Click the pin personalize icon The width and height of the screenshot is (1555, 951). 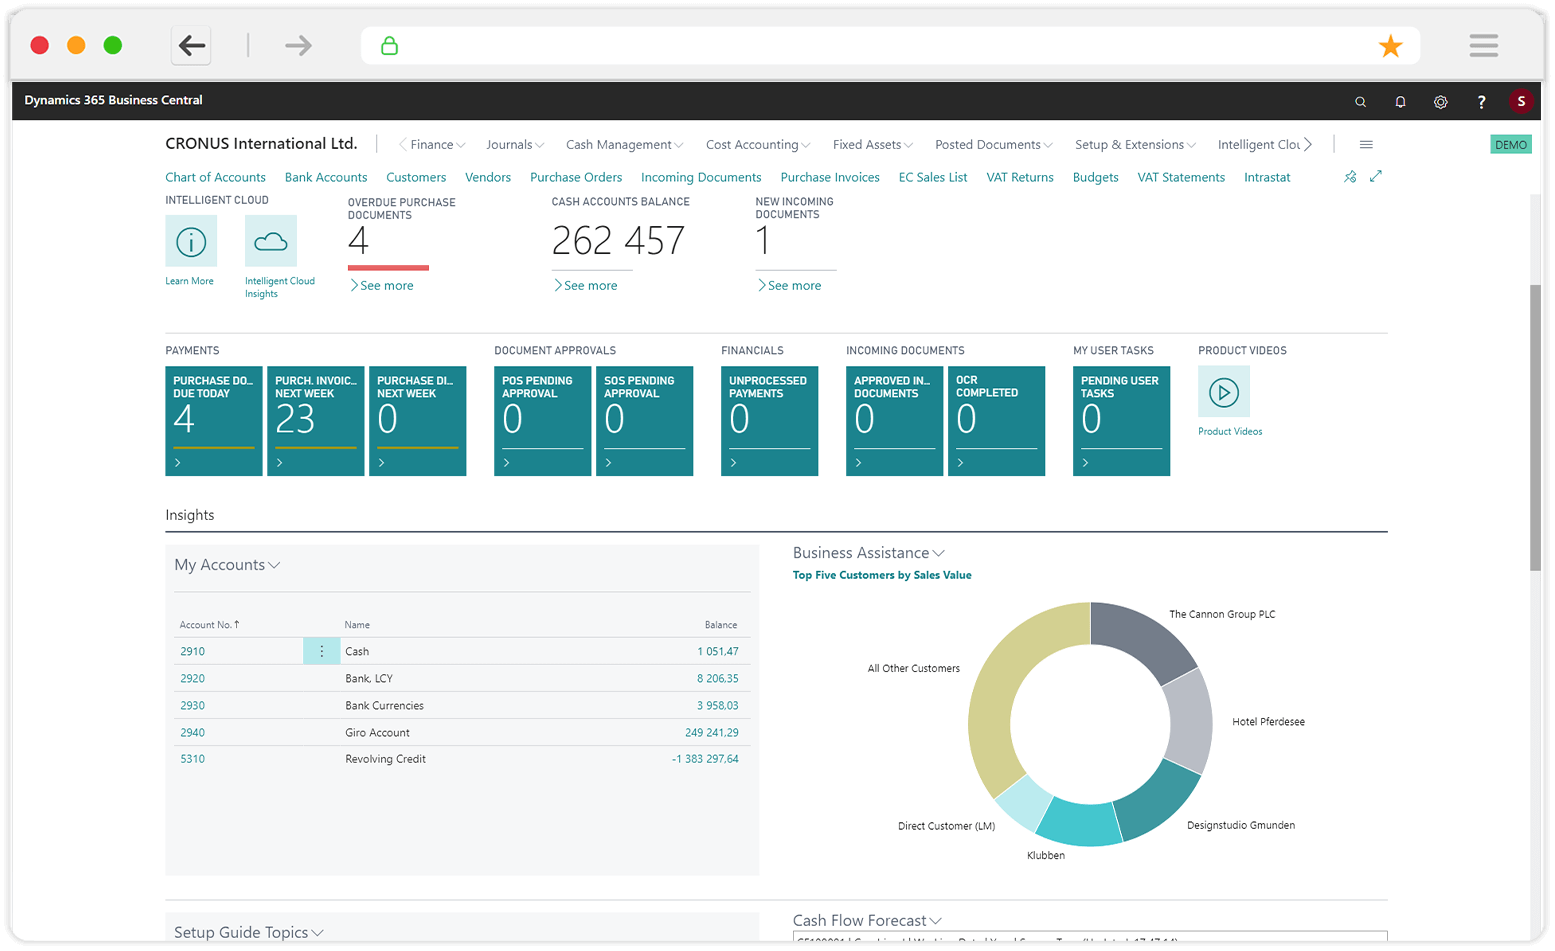click(1350, 177)
